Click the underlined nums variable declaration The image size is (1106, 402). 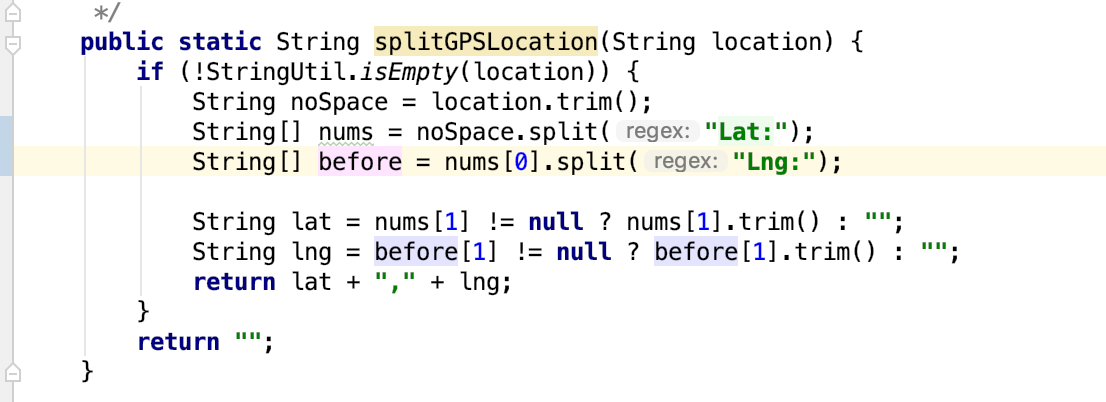(x=346, y=132)
